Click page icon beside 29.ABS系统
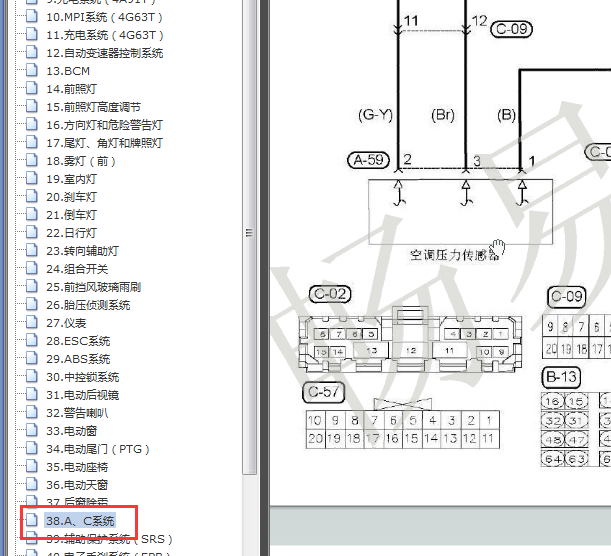 (x=32, y=358)
